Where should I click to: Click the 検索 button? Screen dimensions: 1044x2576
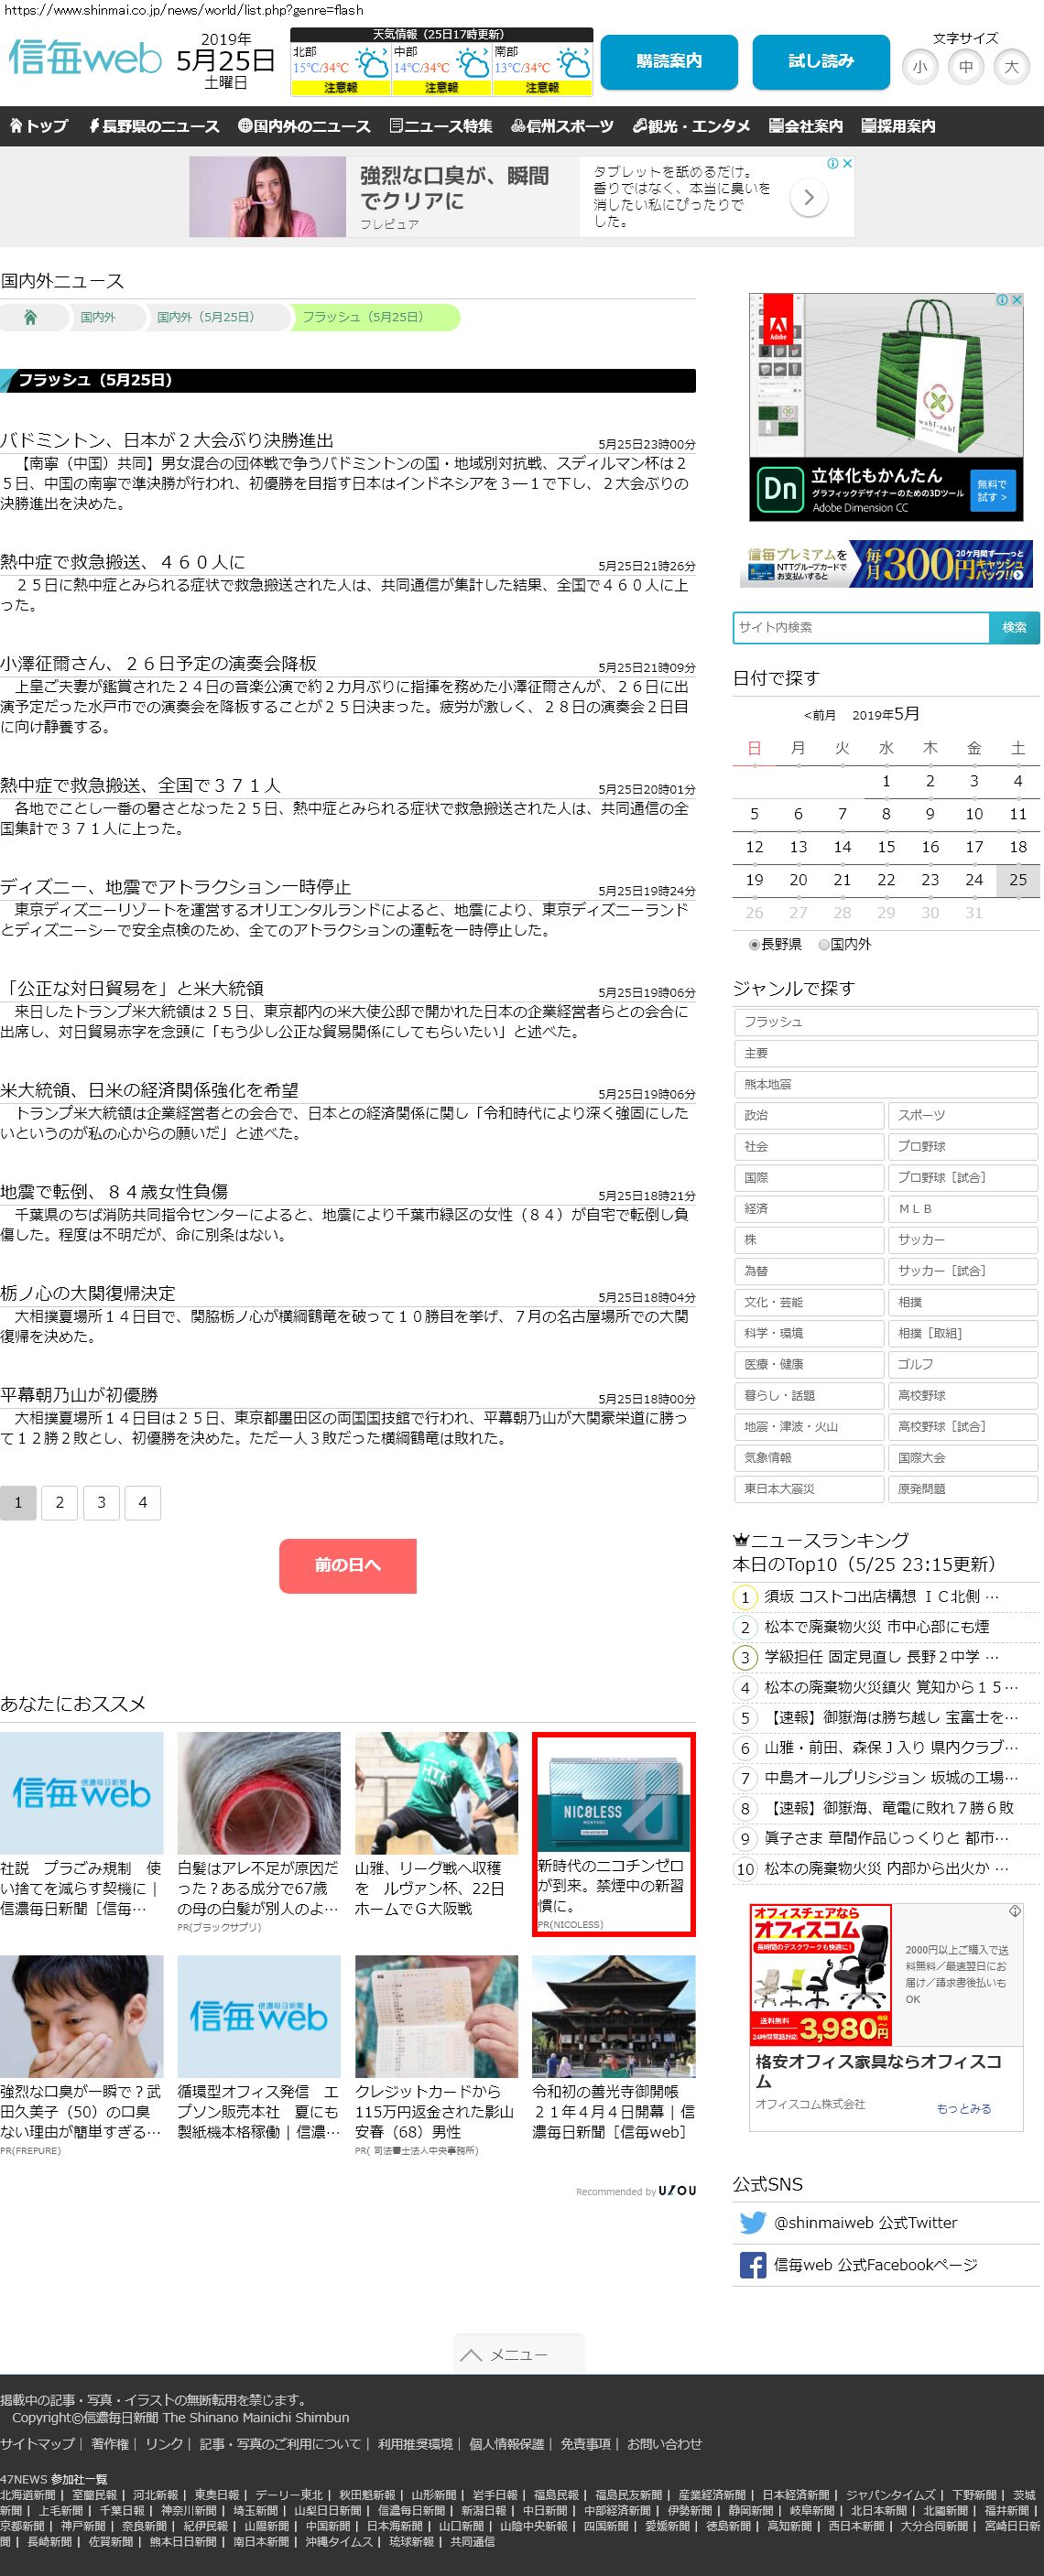click(x=1014, y=627)
